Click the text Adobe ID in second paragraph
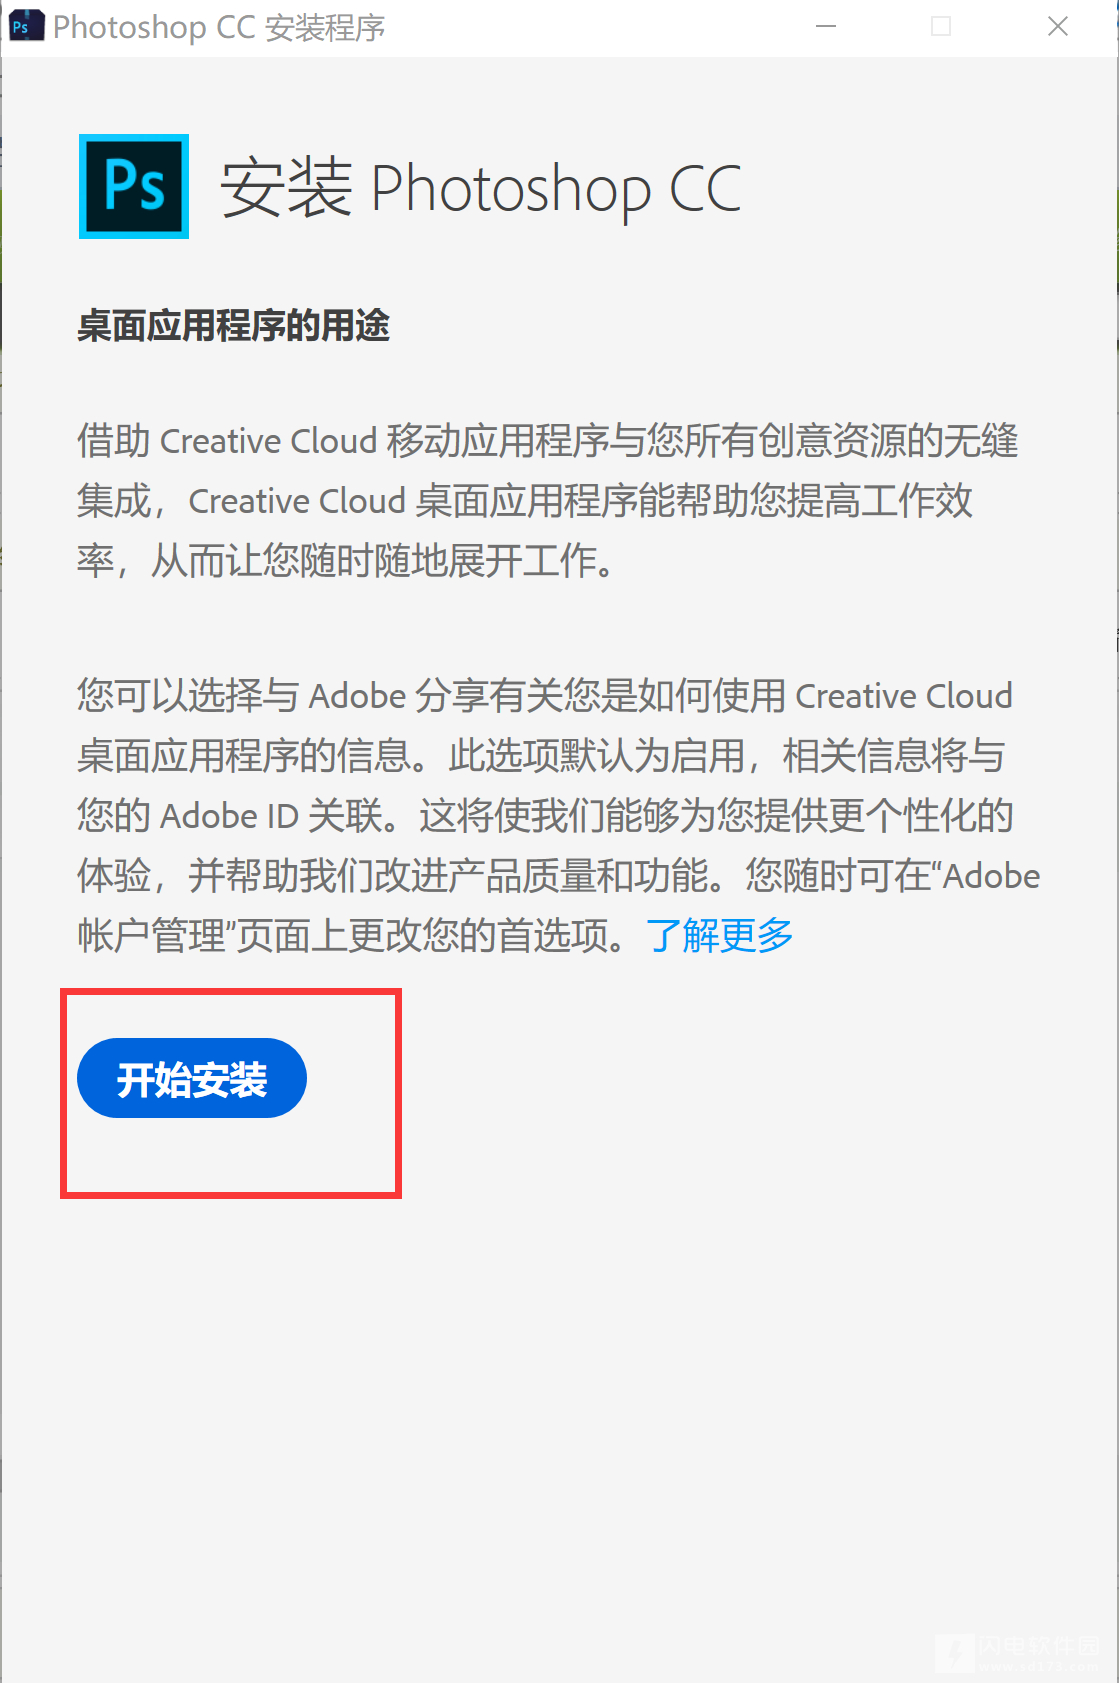Screen dimensions: 1119x1683 coord(229,816)
